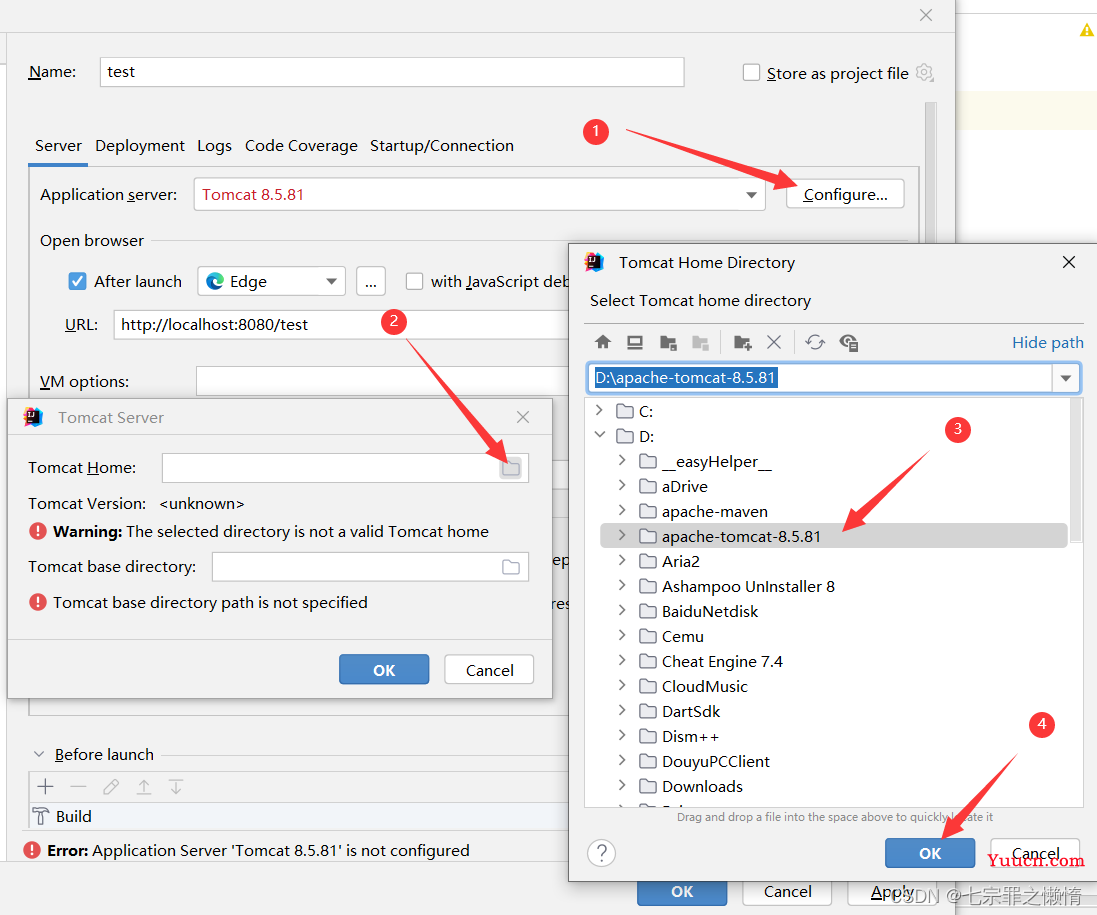Open Store as project file settings gear
1097x915 pixels.
coord(925,72)
